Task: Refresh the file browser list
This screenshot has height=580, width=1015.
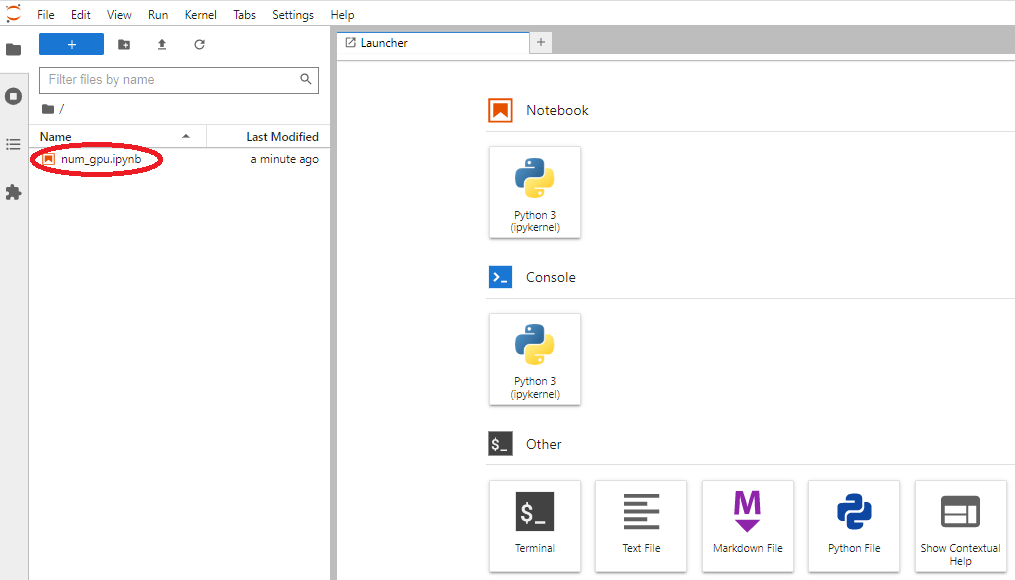Action: click(x=199, y=44)
